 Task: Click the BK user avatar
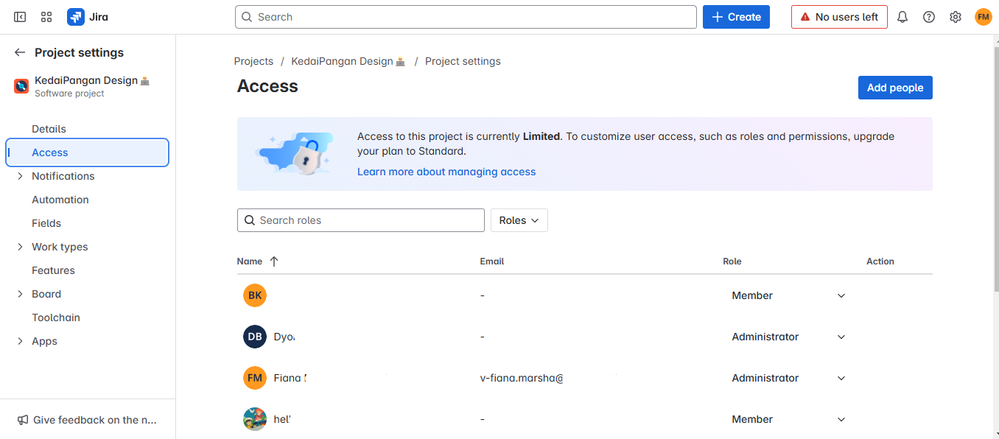tap(255, 296)
